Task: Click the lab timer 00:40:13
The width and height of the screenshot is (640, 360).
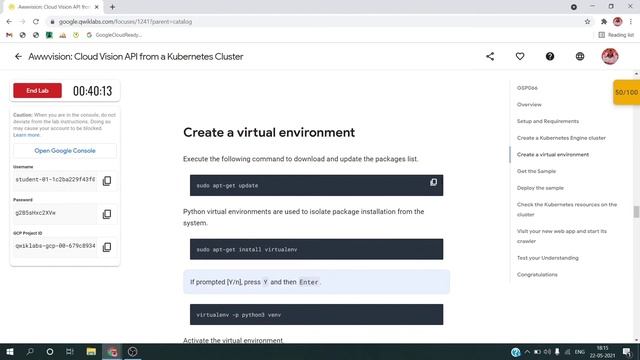Action: pyautogui.click(x=93, y=91)
